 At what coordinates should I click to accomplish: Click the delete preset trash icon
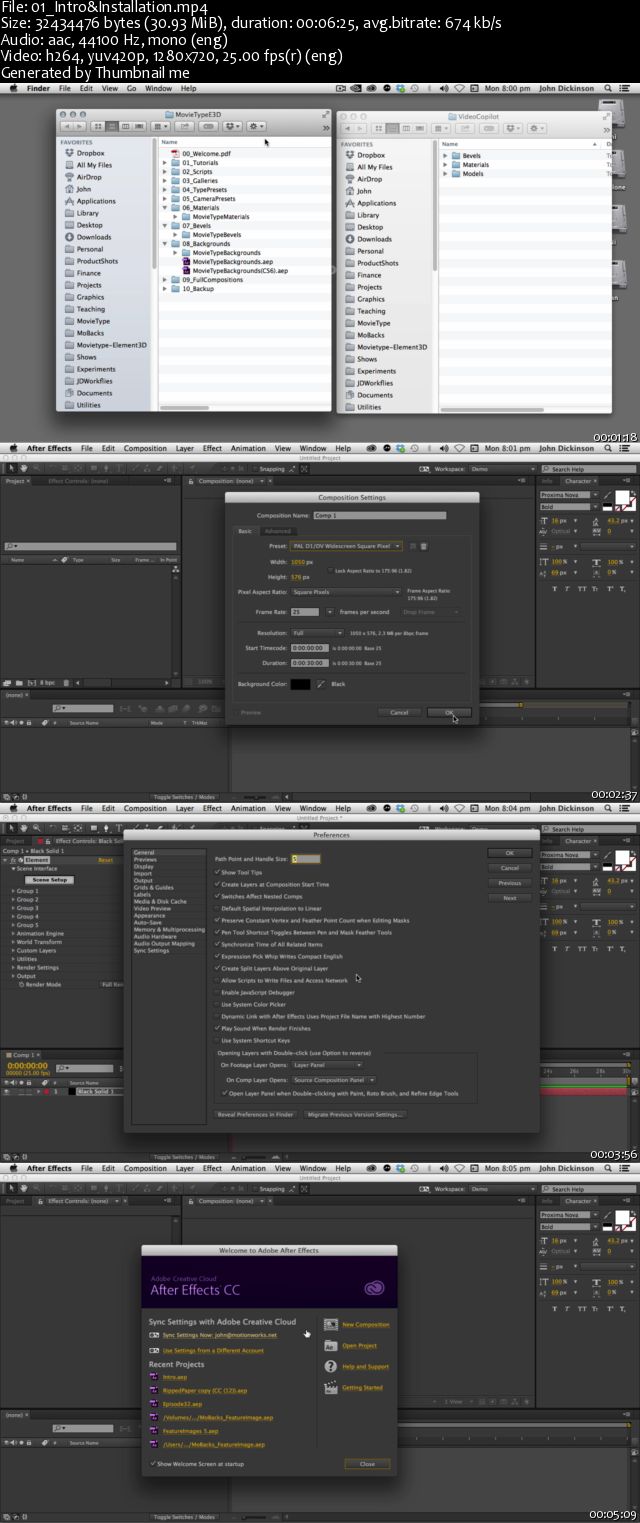[x=424, y=546]
